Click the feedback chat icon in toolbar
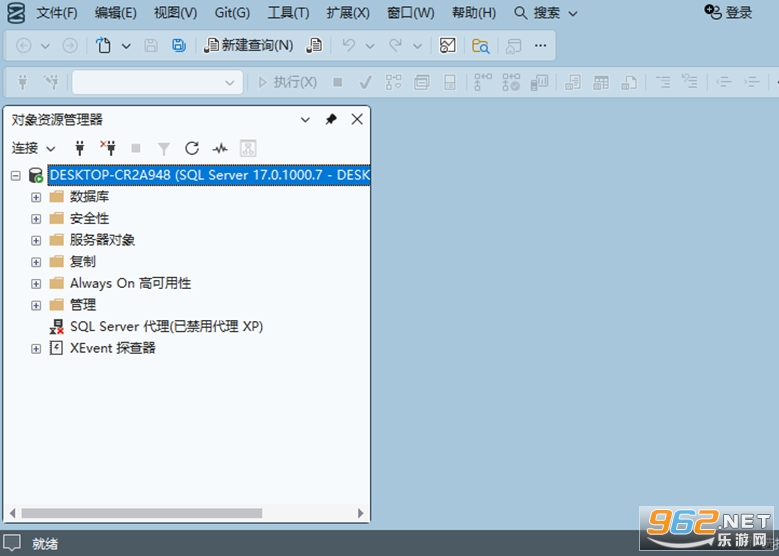 coord(513,46)
